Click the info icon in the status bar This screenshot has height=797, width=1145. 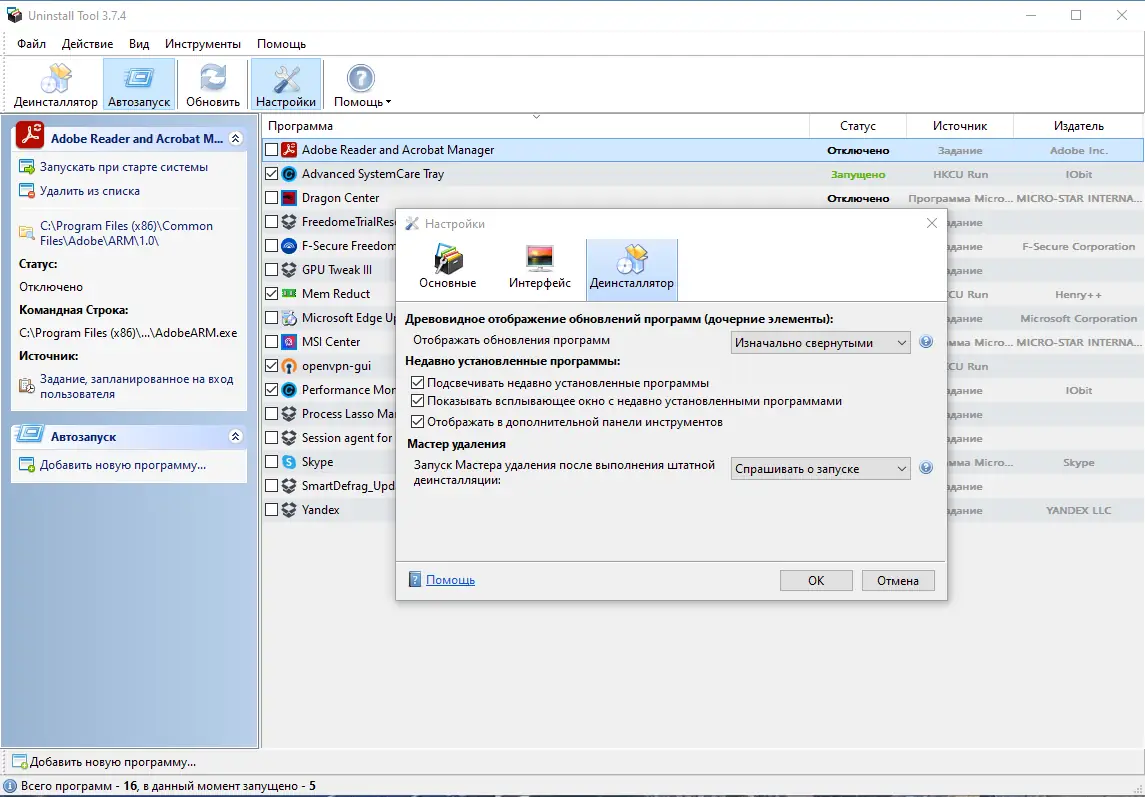pyautogui.click(x=10, y=786)
